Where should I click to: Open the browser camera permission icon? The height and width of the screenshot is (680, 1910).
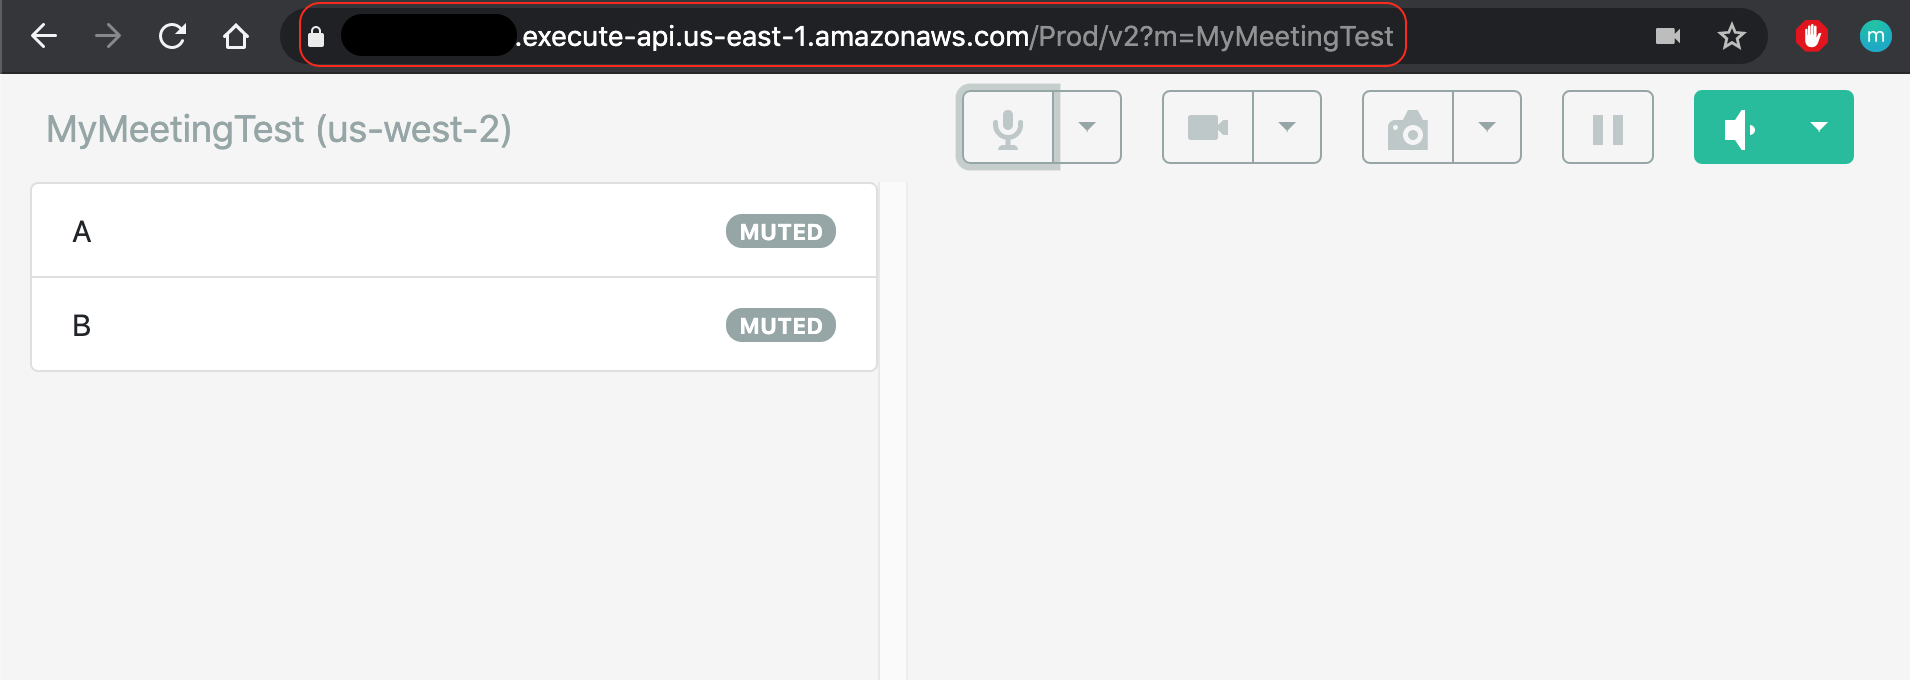point(1665,35)
